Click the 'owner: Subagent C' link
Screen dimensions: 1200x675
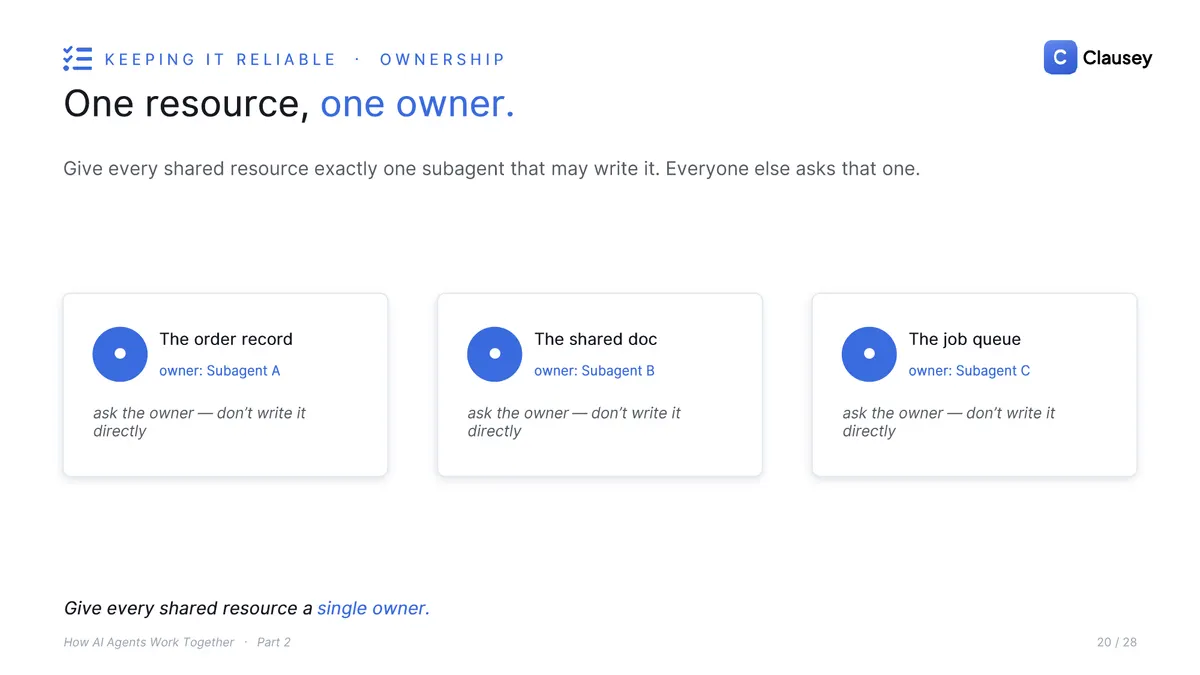click(x=969, y=371)
